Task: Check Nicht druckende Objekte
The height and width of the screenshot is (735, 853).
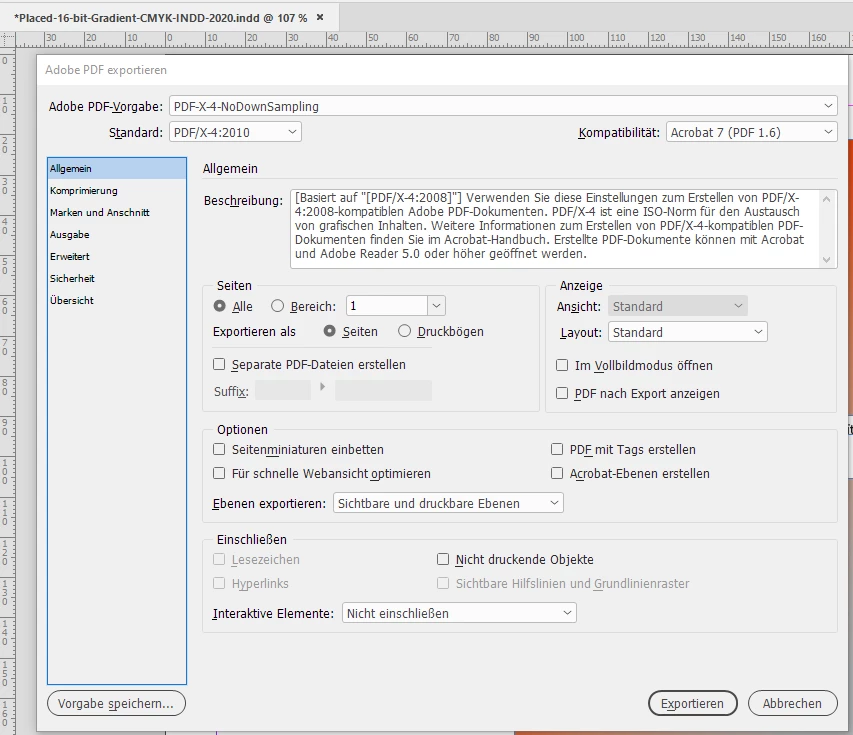Action: [443, 559]
